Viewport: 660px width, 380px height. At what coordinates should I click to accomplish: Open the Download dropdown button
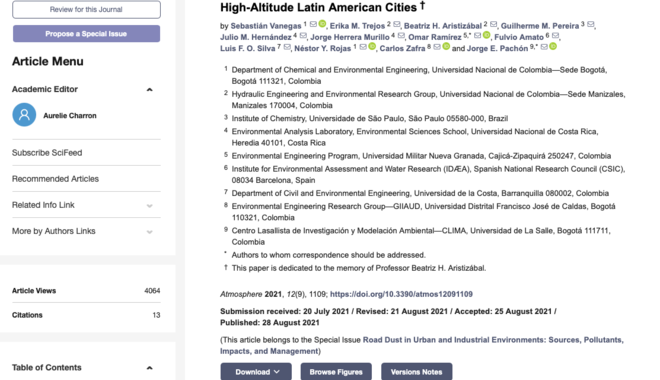[x=256, y=372]
